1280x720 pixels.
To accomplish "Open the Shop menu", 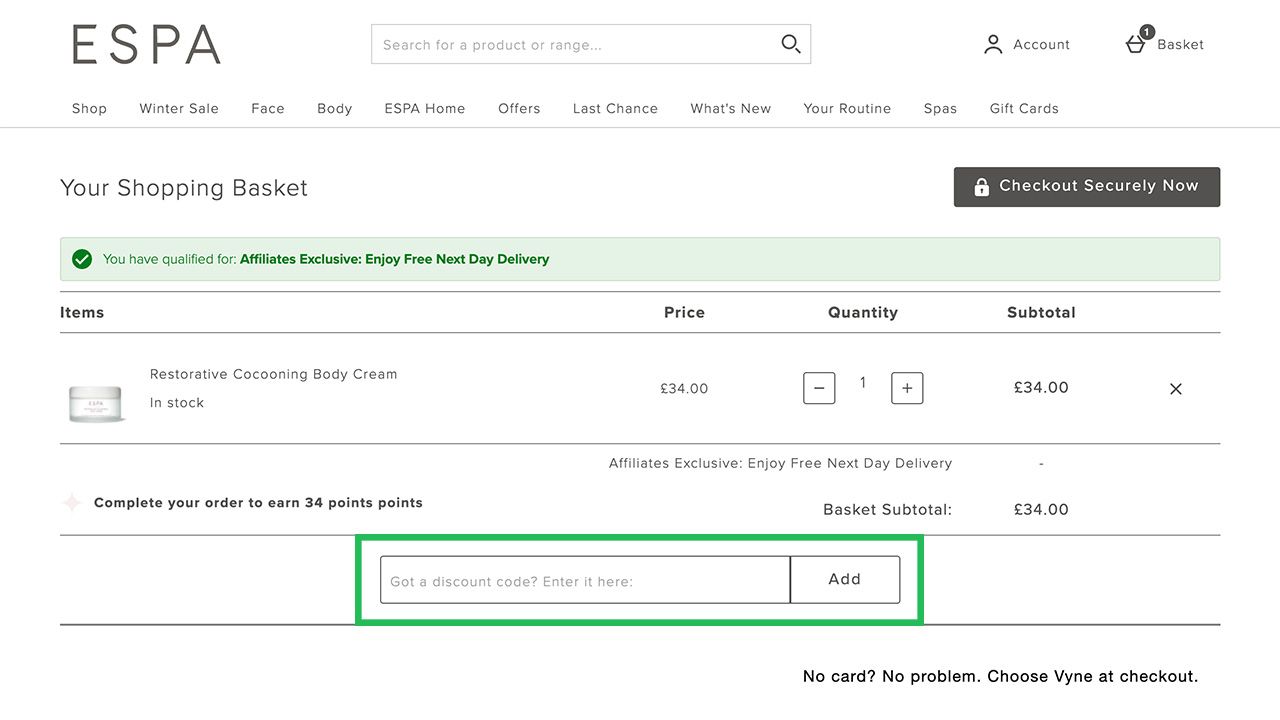I will [89, 108].
